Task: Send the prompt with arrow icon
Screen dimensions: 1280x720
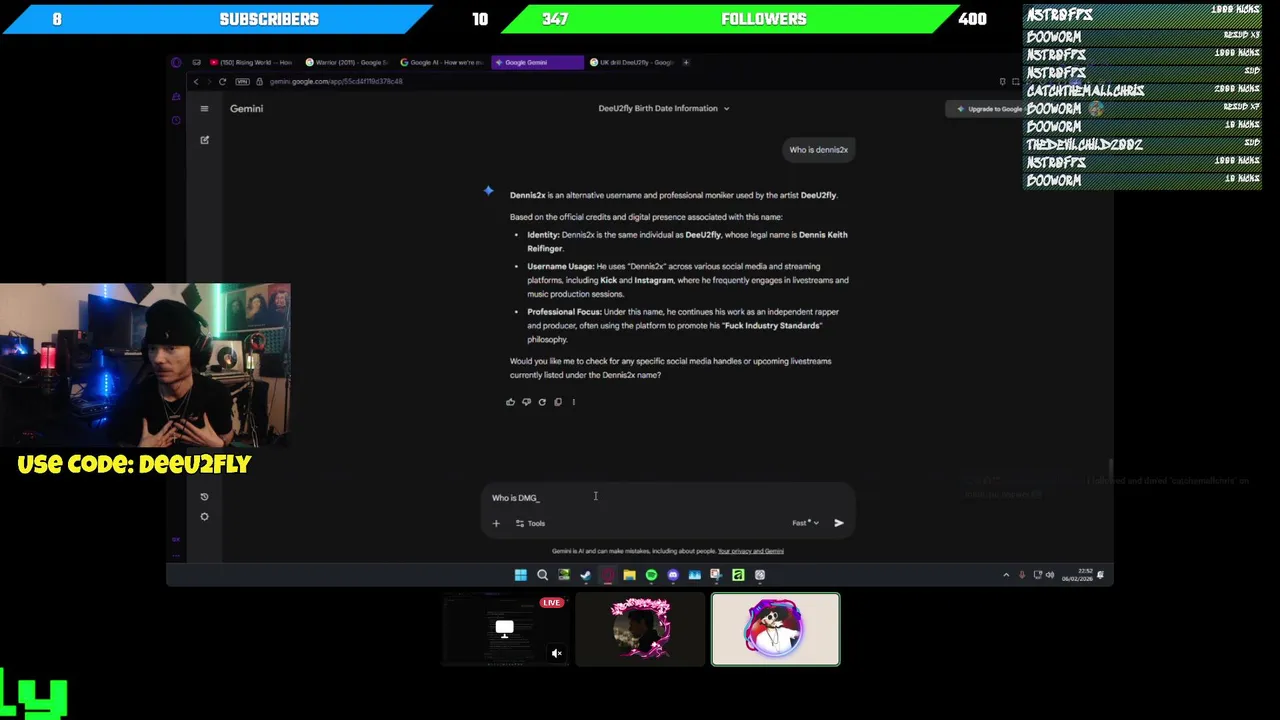Action: [839, 523]
